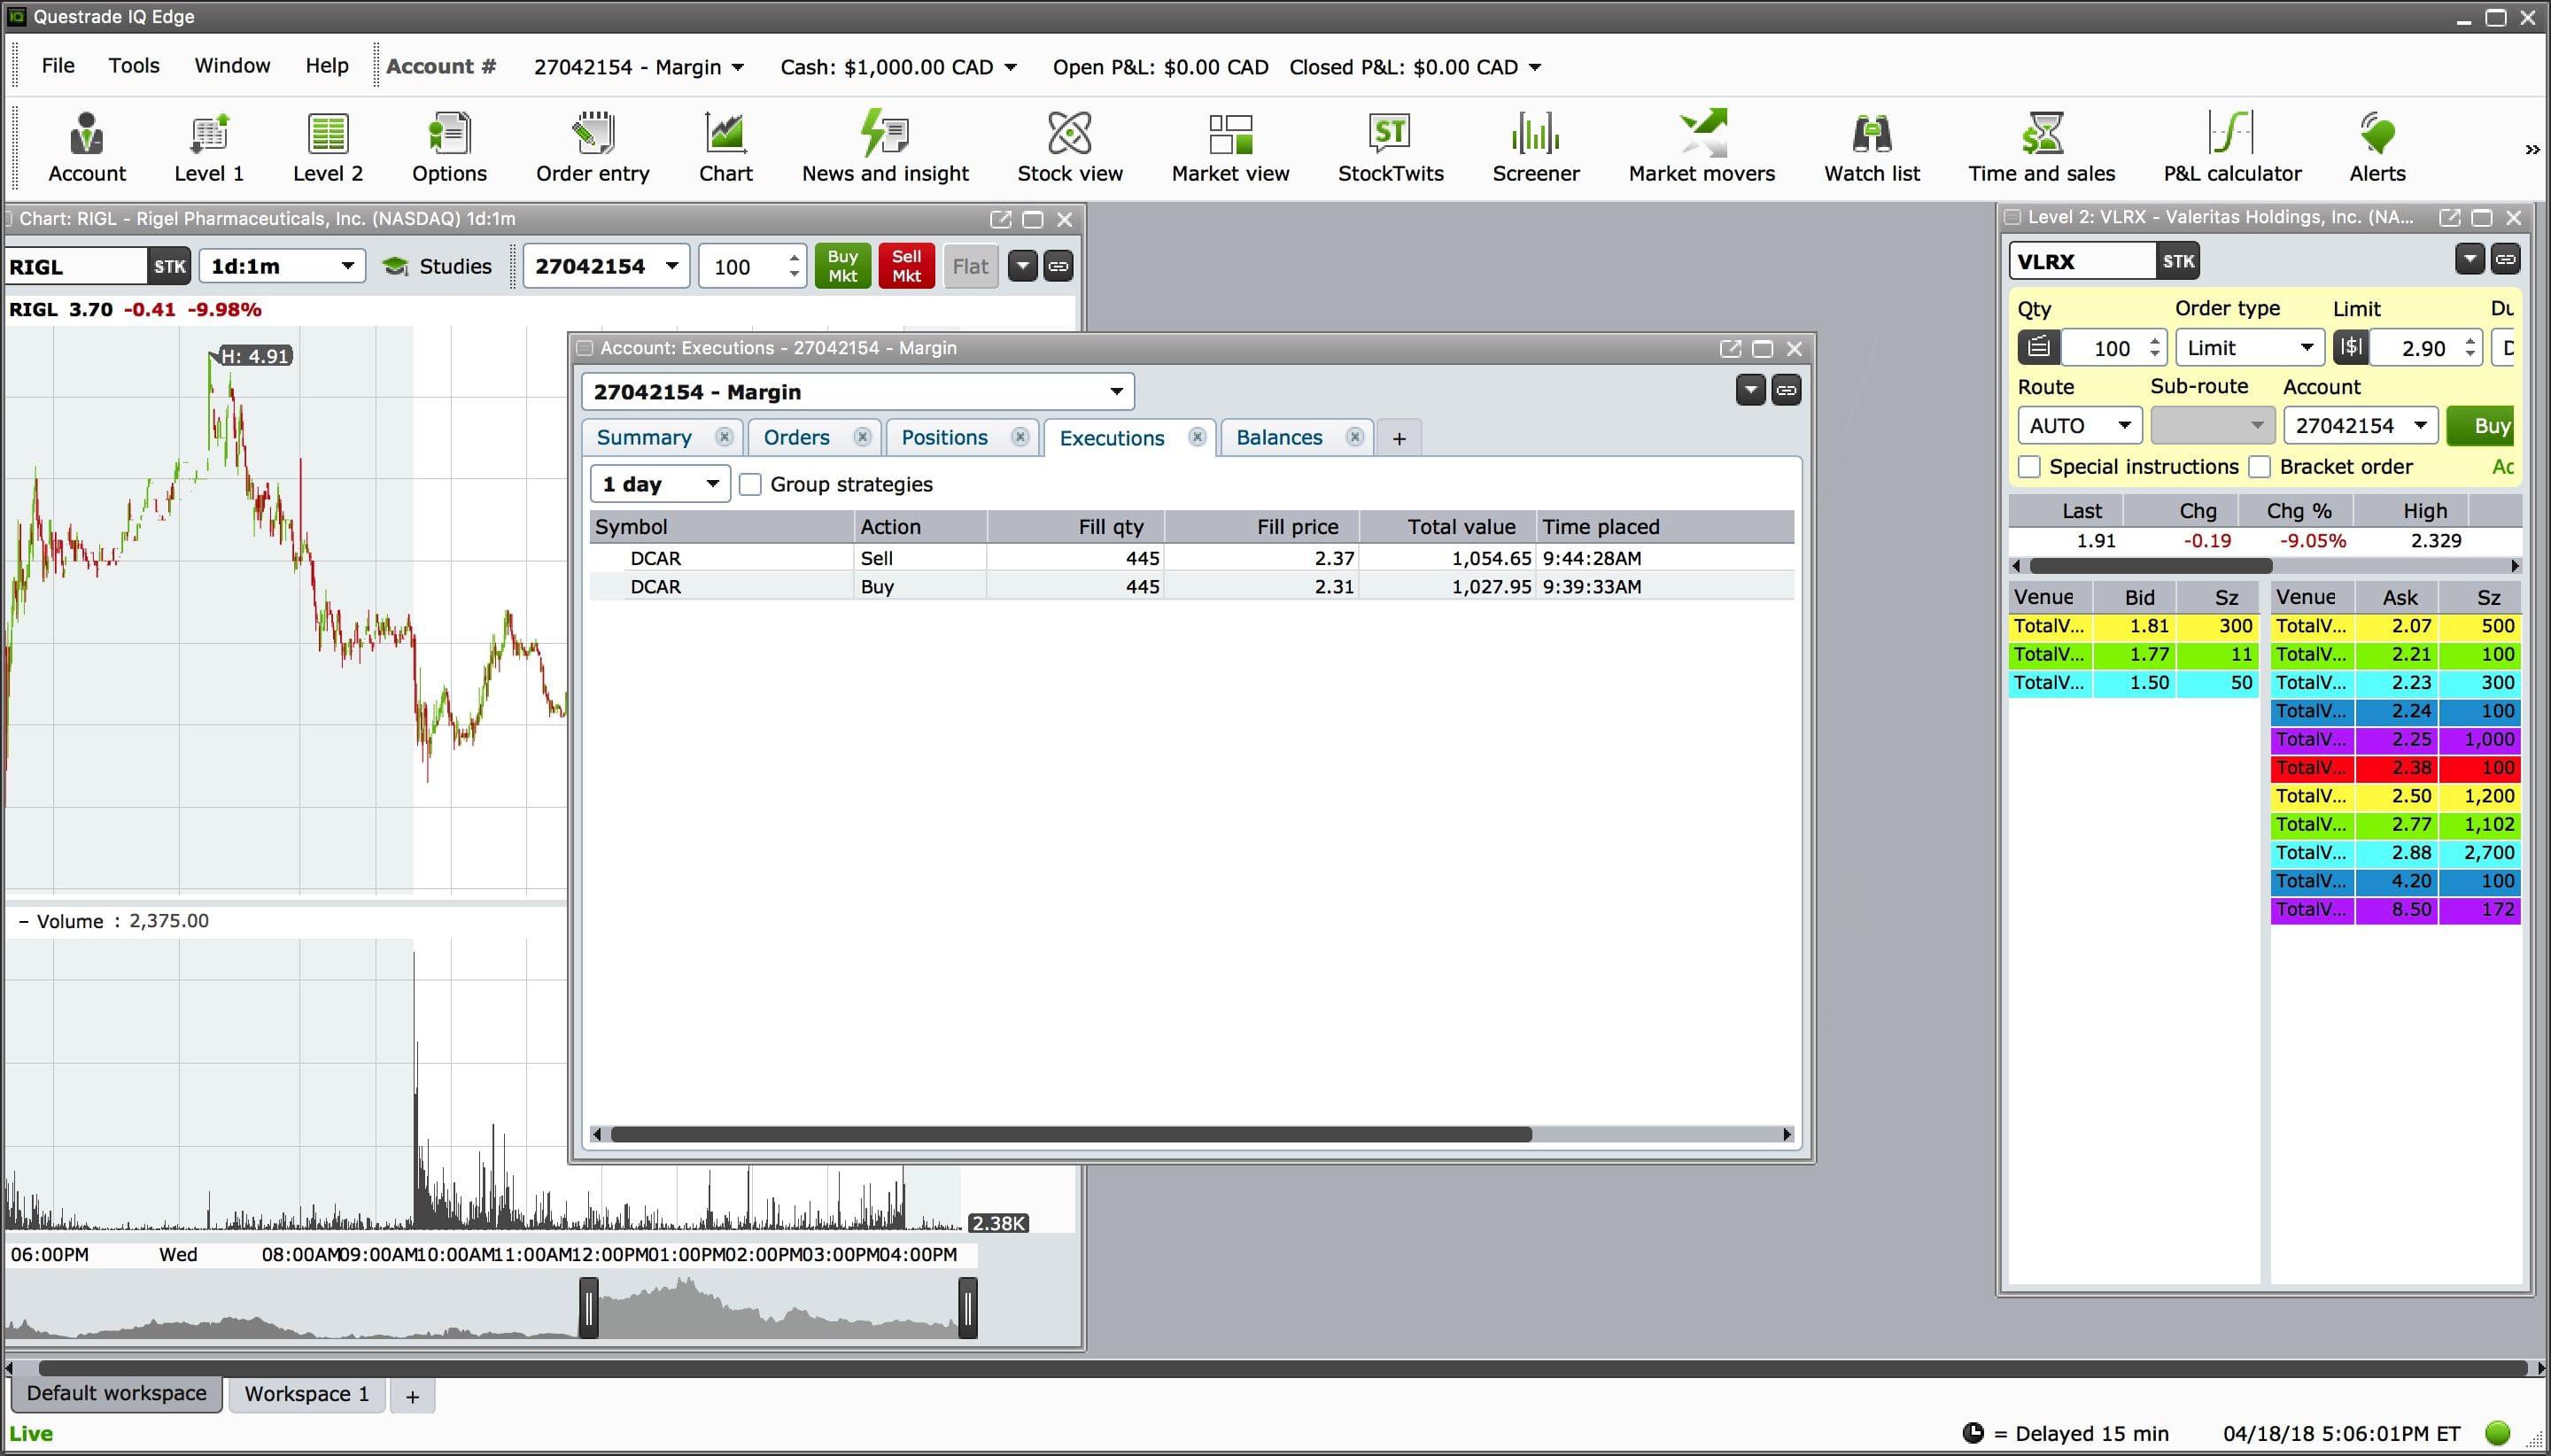Viewport: 2551px width, 1456px height.
Task: Enable the Bracket order option
Action: [2259, 467]
